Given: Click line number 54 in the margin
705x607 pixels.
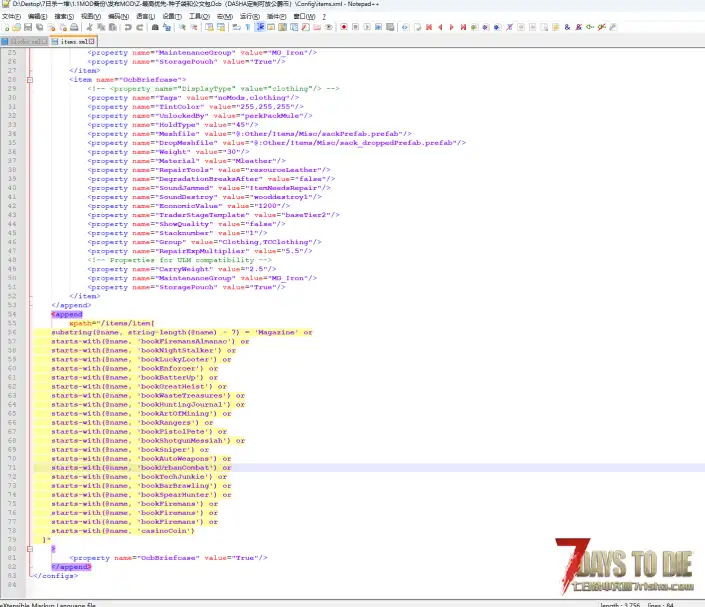Looking at the screenshot, I should [x=12, y=314].
